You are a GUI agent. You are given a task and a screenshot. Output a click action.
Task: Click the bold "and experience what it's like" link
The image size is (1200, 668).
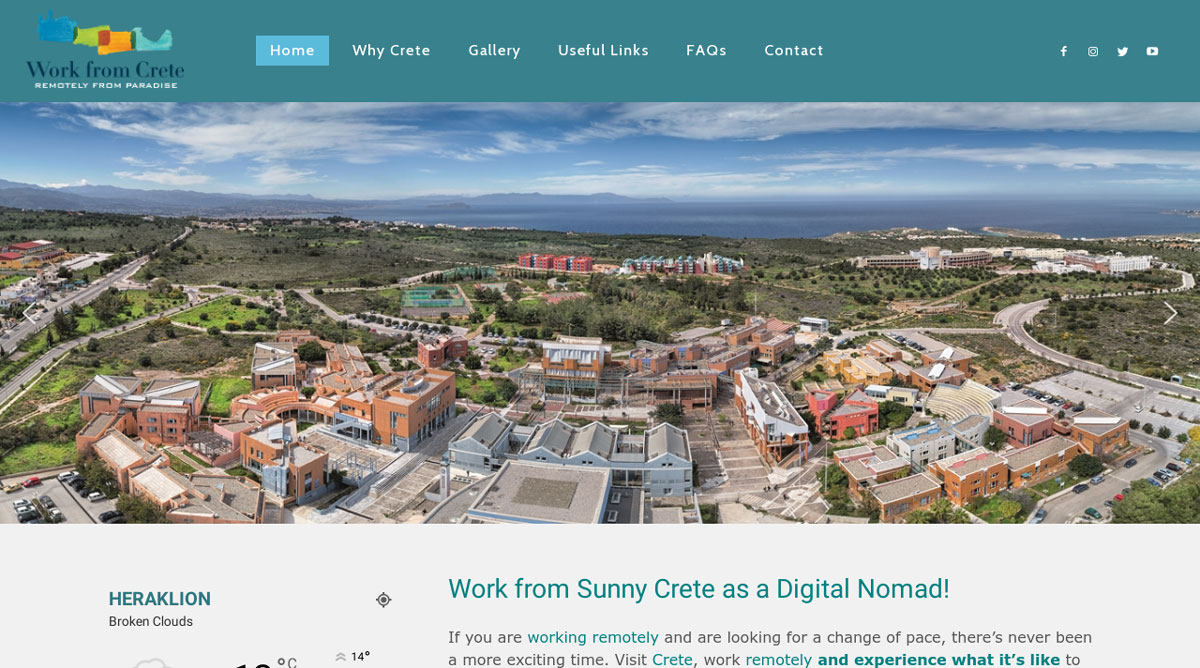point(938,660)
